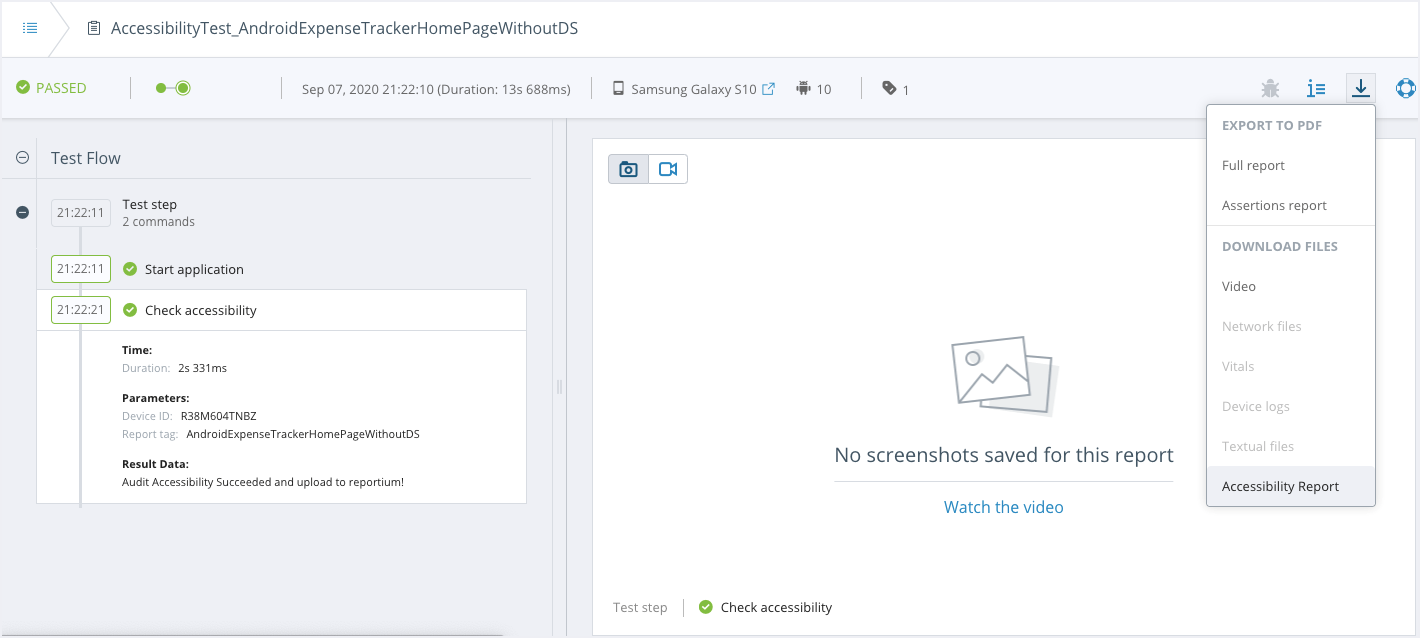Image resolution: width=1420 pixels, height=638 pixels.
Task: Collapse the Test step group
Action: pos(22,212)
